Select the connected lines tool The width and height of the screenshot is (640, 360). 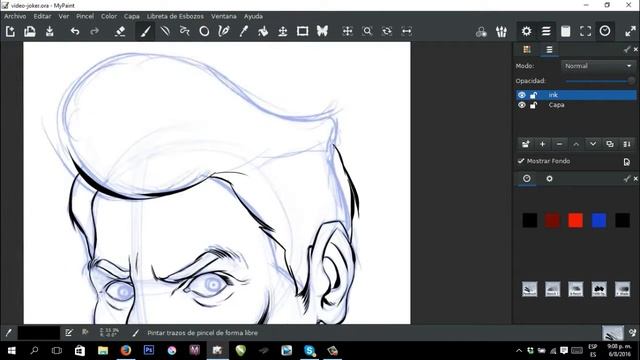coord(184,31)
